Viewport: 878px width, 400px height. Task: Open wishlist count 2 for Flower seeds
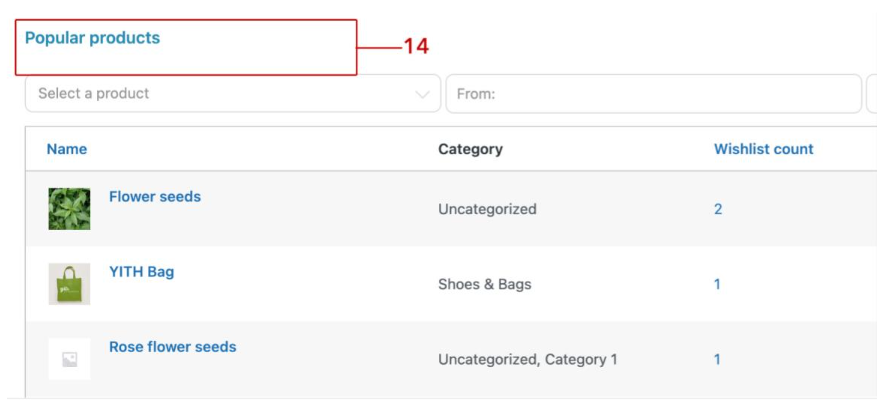point(718,209)
